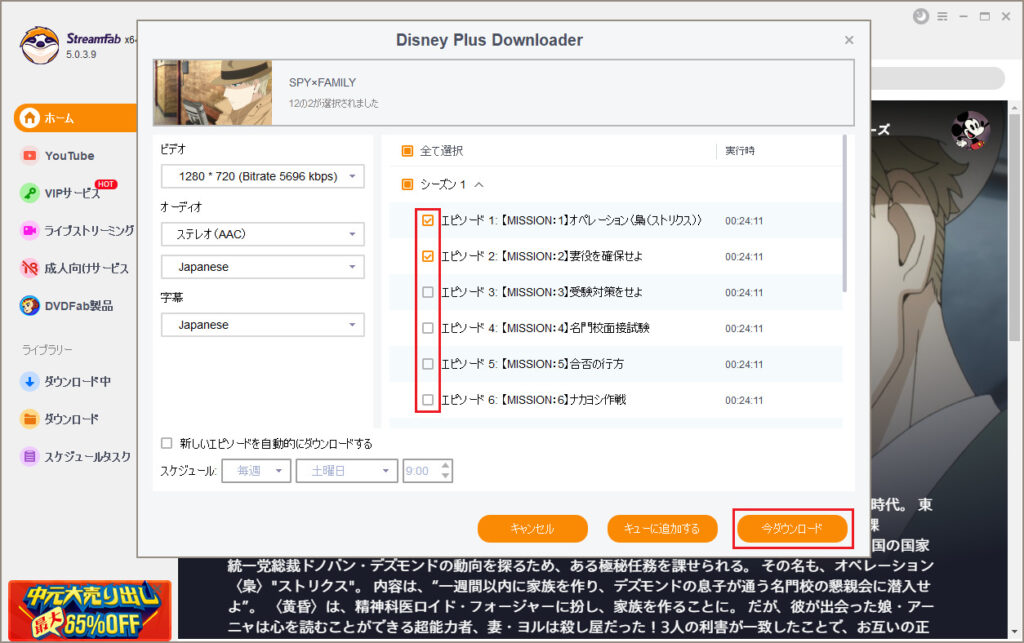Check エピソード 3 checkbox
Screen dimensions: 1024x643
click(428, 292)
